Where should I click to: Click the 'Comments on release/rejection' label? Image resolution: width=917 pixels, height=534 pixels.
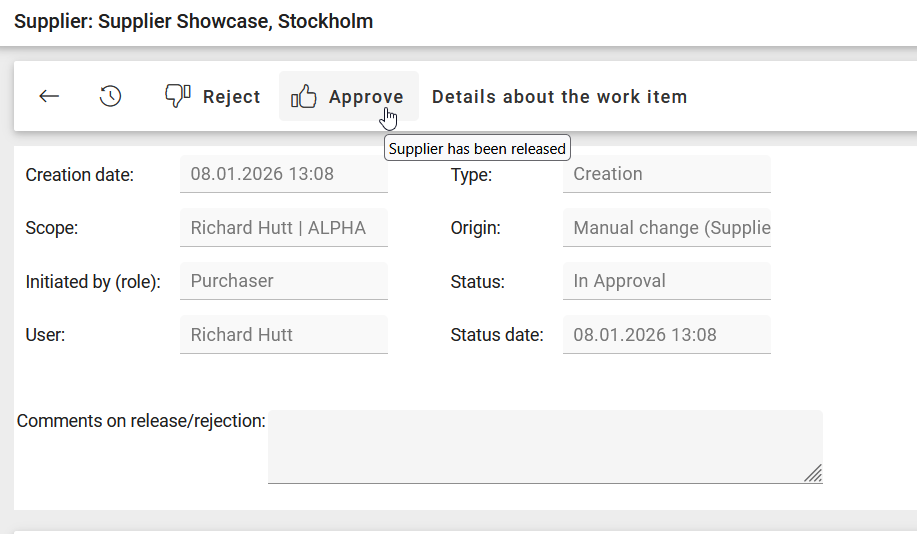pyautogui.click(x=141, y=421)
